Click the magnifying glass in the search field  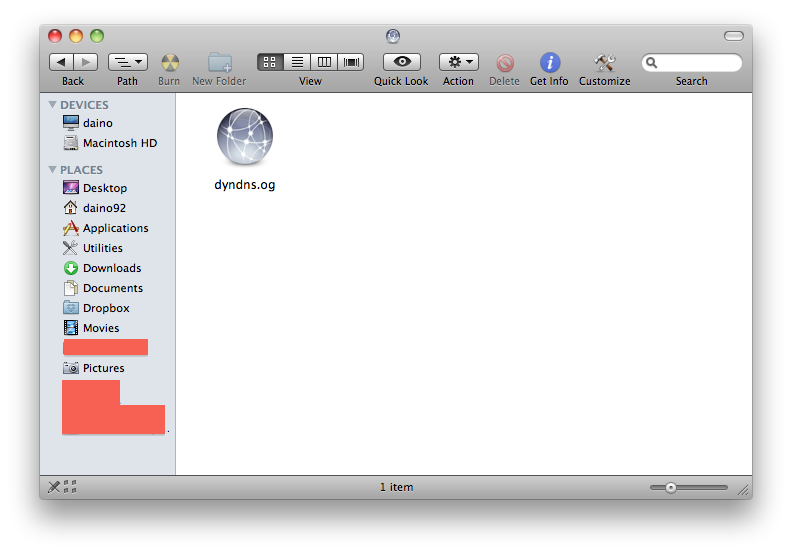click(x=652, y=63)
